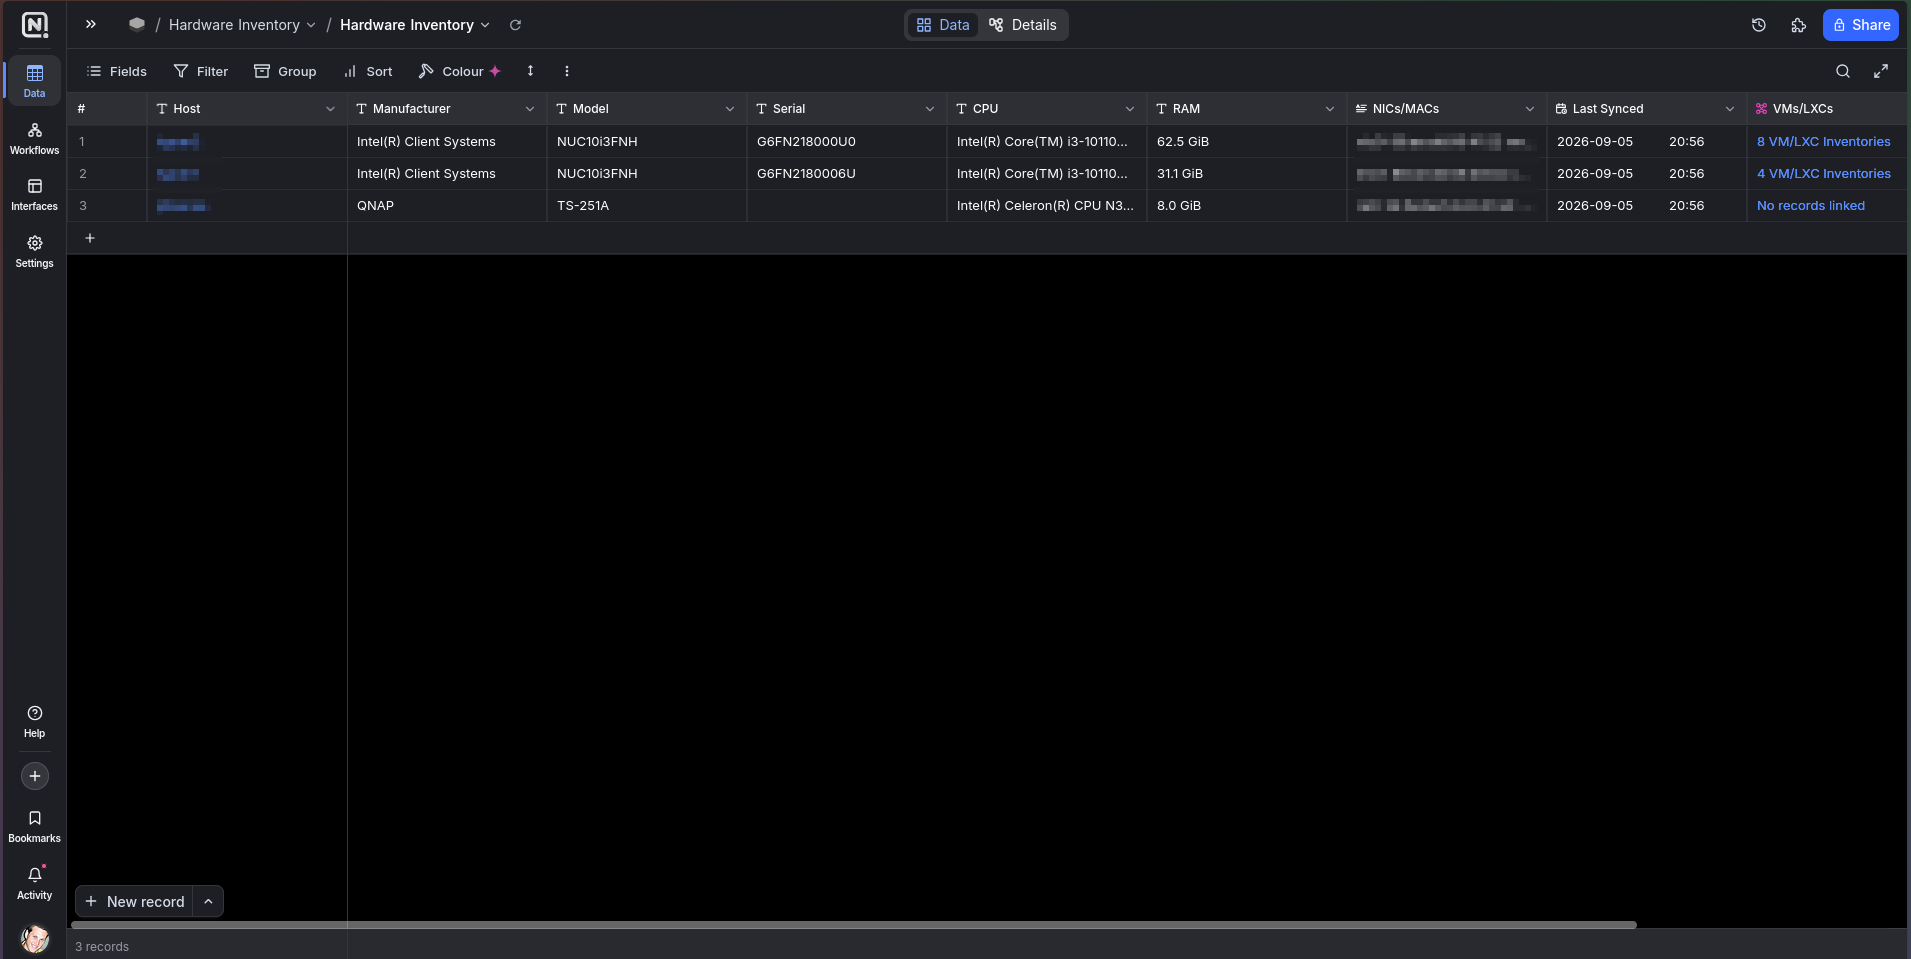Screen dimensions: 1911x959
Task: Switch to the Data tab
Action: [943, 25]
